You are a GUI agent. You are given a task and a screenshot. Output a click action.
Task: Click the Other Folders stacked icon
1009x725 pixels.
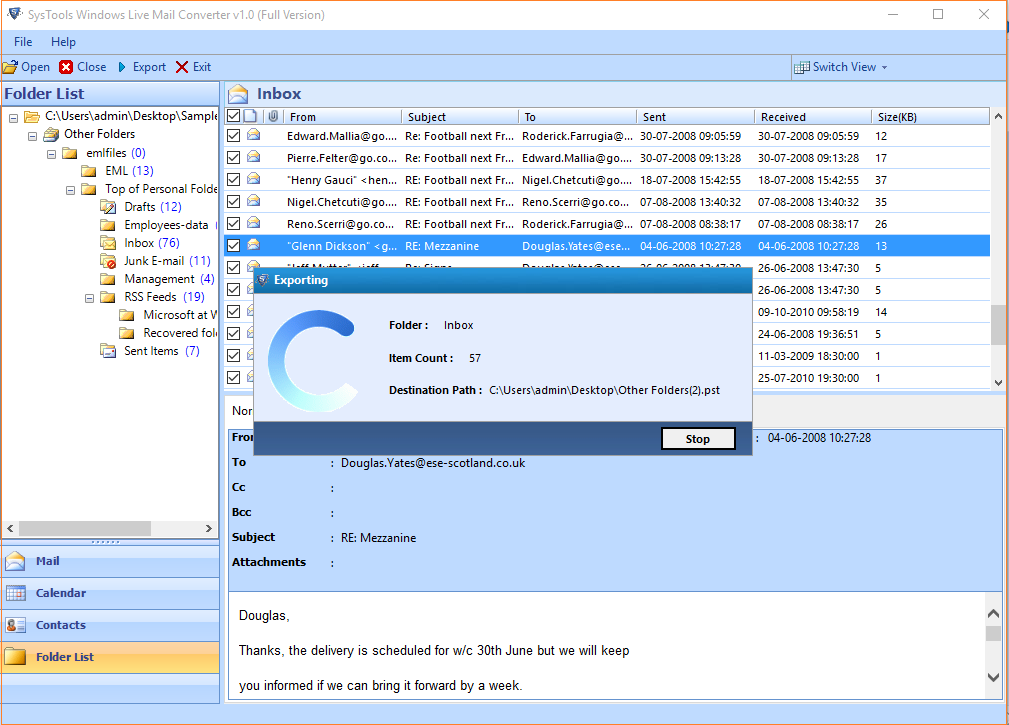tap(51, 134)
